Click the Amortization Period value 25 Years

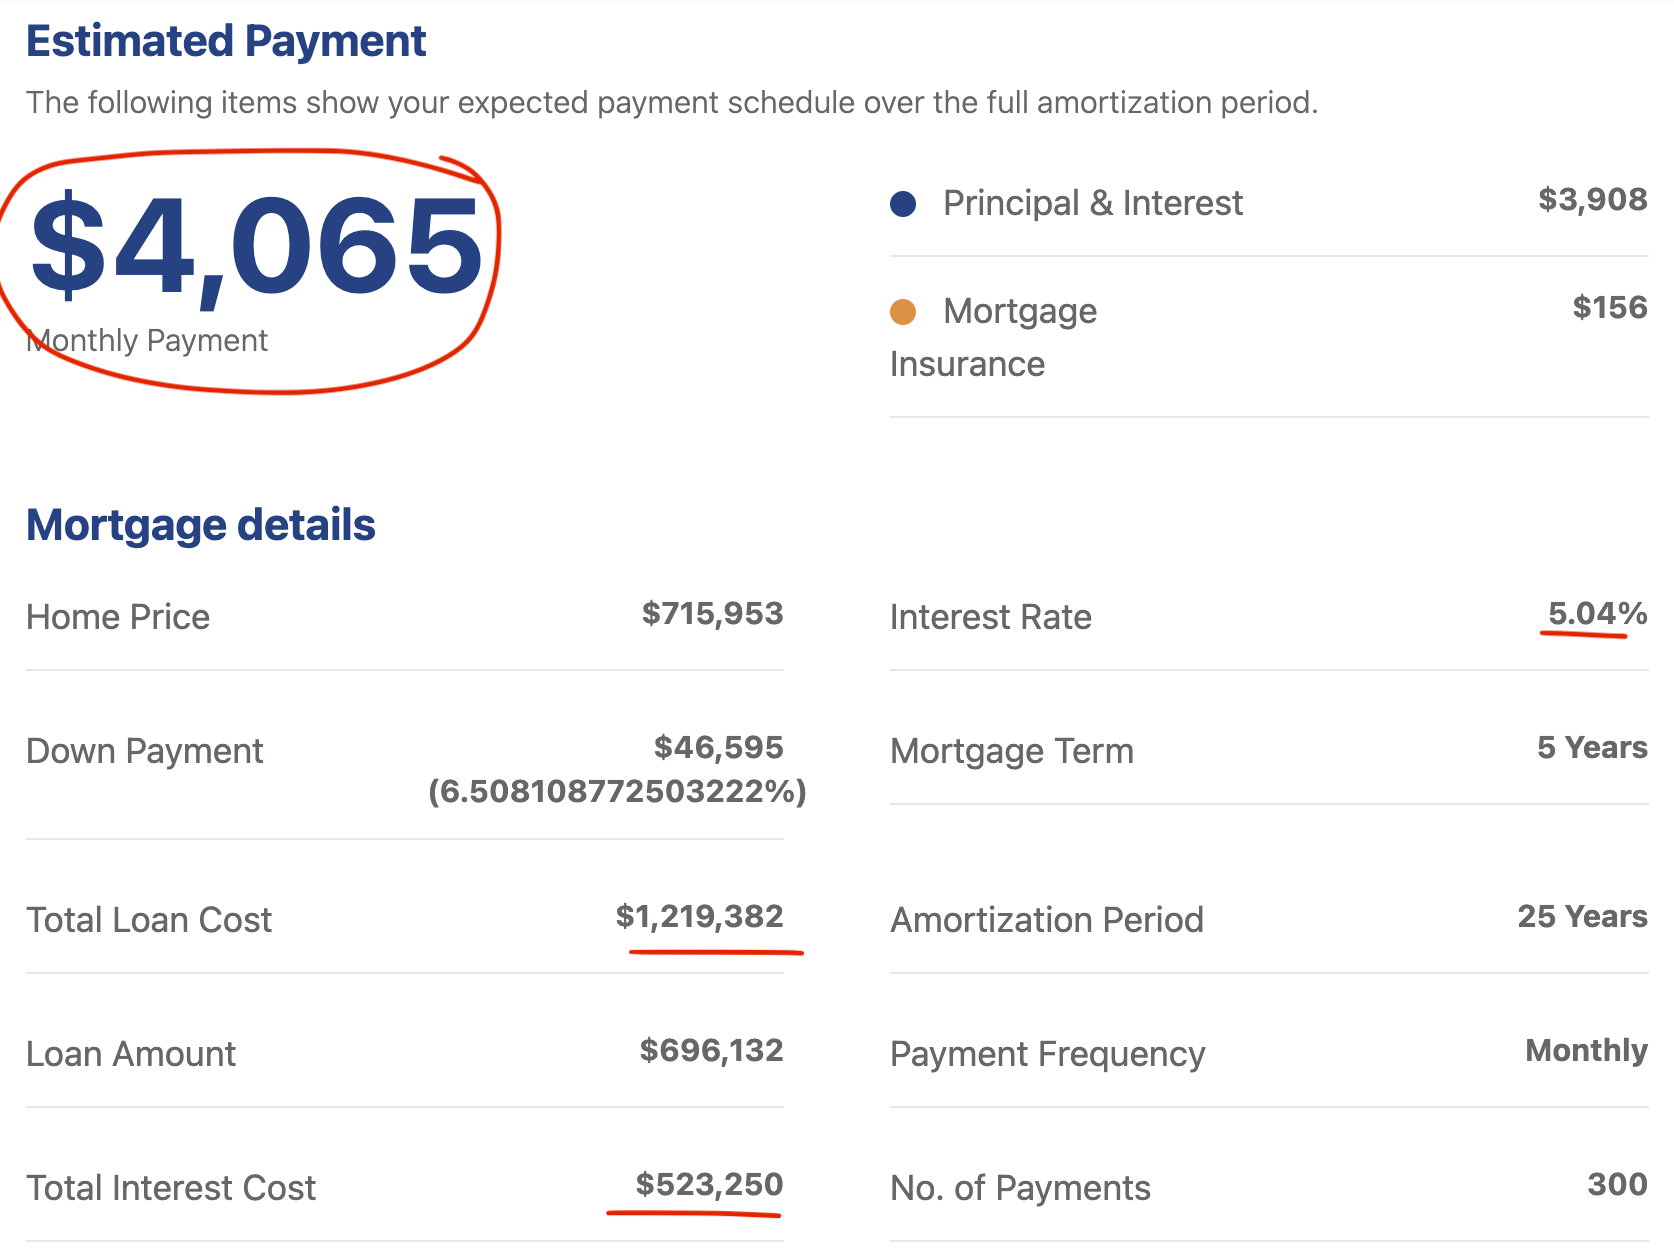coord(1582,916)
